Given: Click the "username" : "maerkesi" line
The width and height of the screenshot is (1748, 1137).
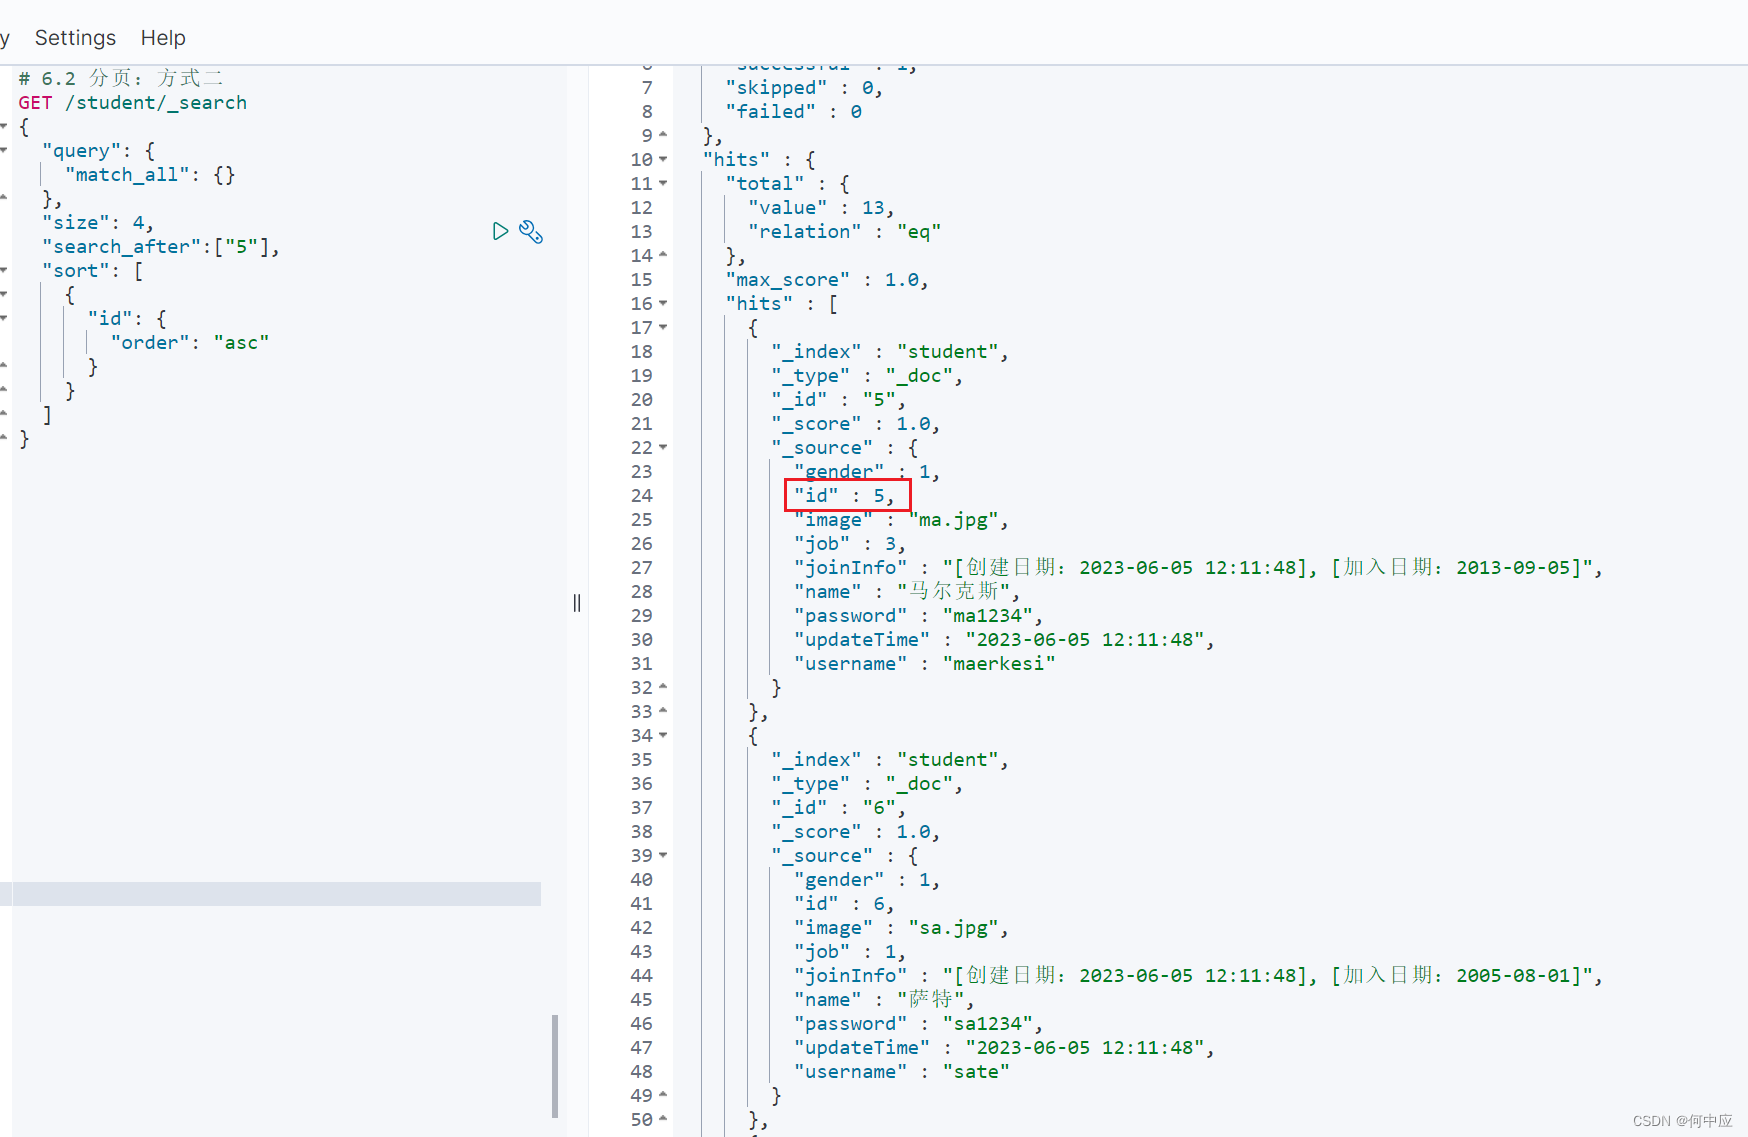Looking at the screenshot, I should 925,664.
